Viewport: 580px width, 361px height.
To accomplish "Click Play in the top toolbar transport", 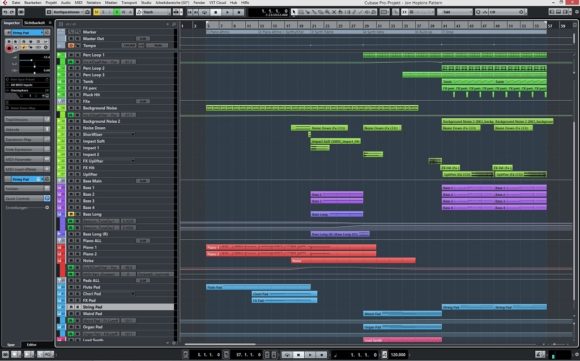I will point(227,12).
